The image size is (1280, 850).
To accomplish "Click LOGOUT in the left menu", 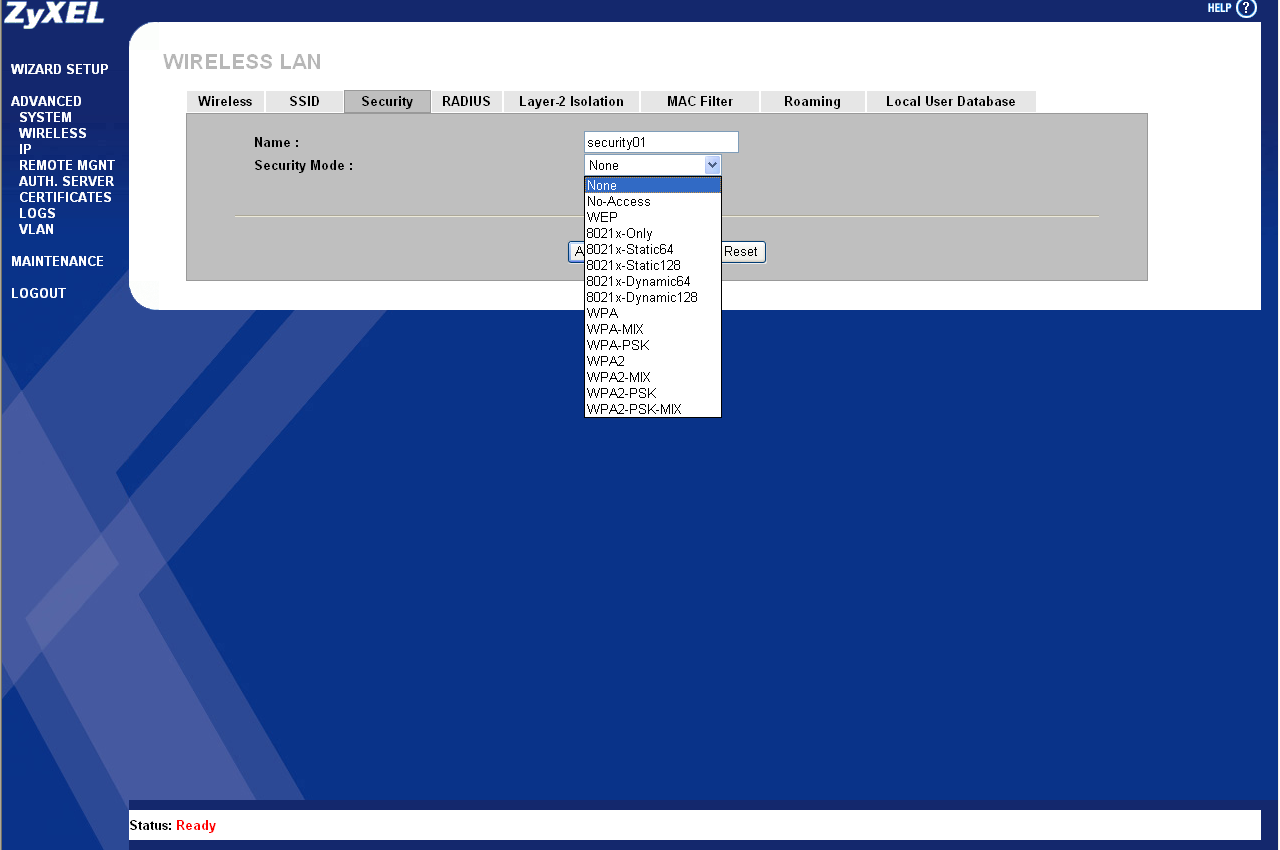I will click(x=38, y=293).
